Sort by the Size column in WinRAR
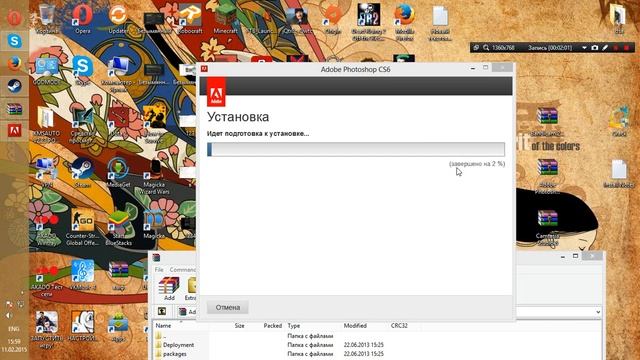 point(240,326)
